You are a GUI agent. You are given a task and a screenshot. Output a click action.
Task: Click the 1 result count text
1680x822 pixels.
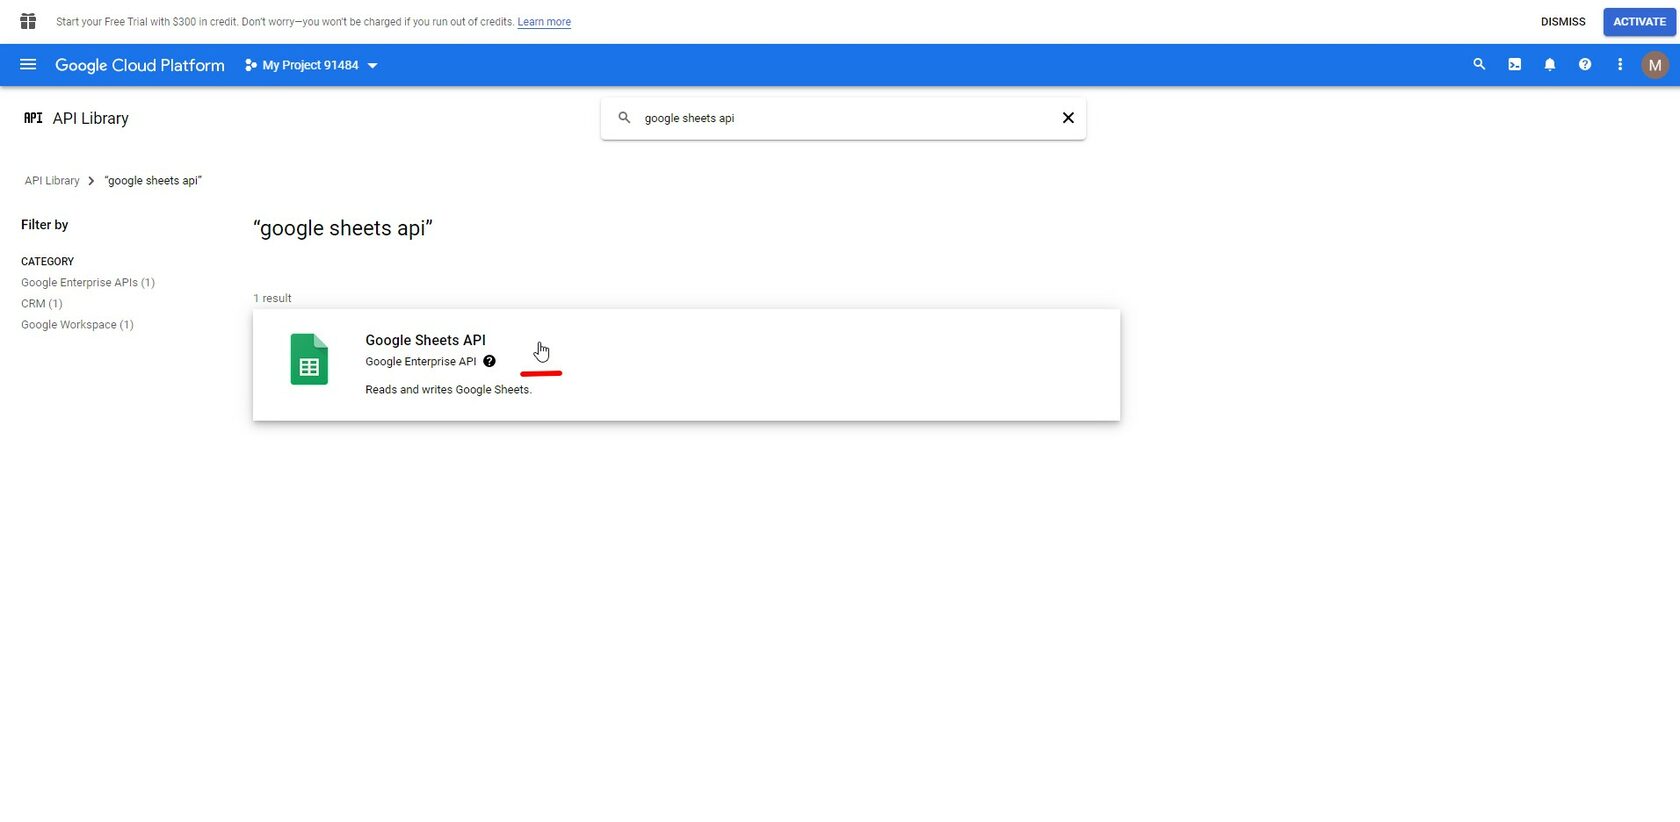click(272, 298)
